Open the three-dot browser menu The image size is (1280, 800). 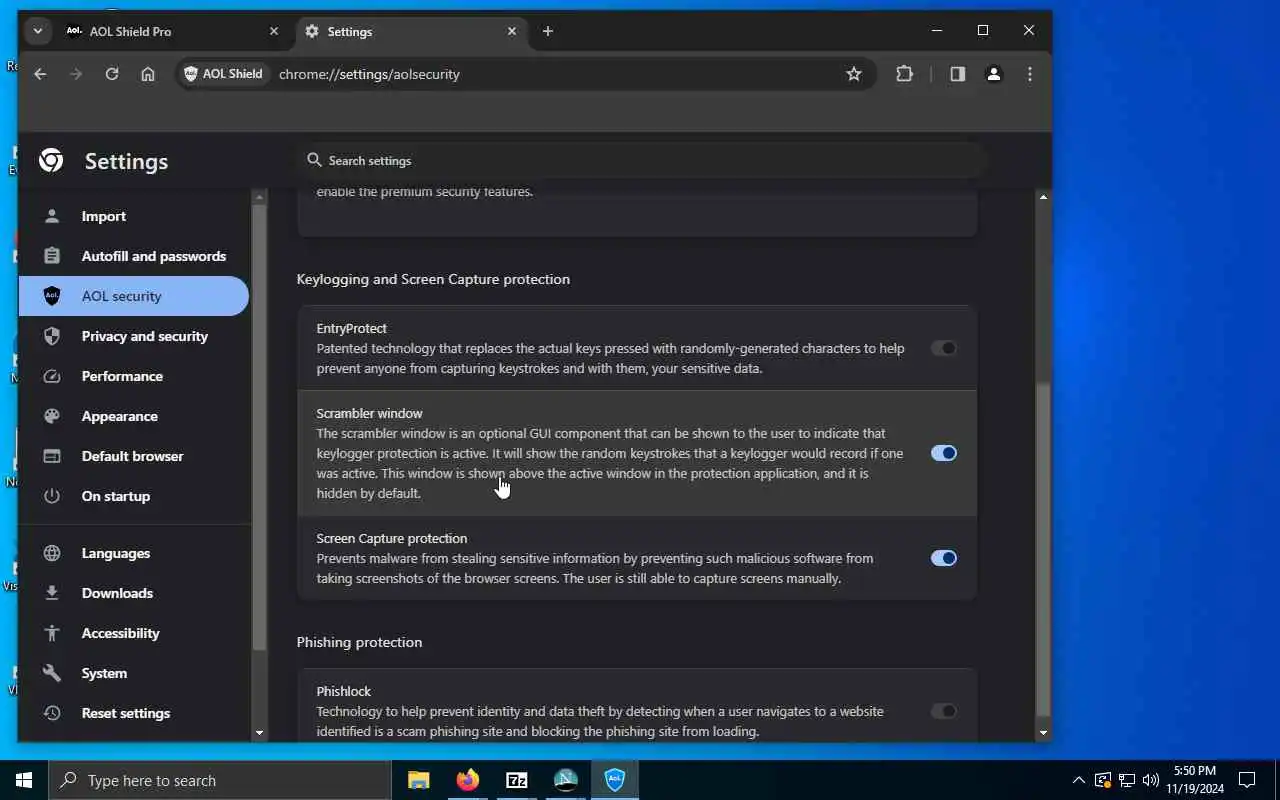pos(1030,74)
